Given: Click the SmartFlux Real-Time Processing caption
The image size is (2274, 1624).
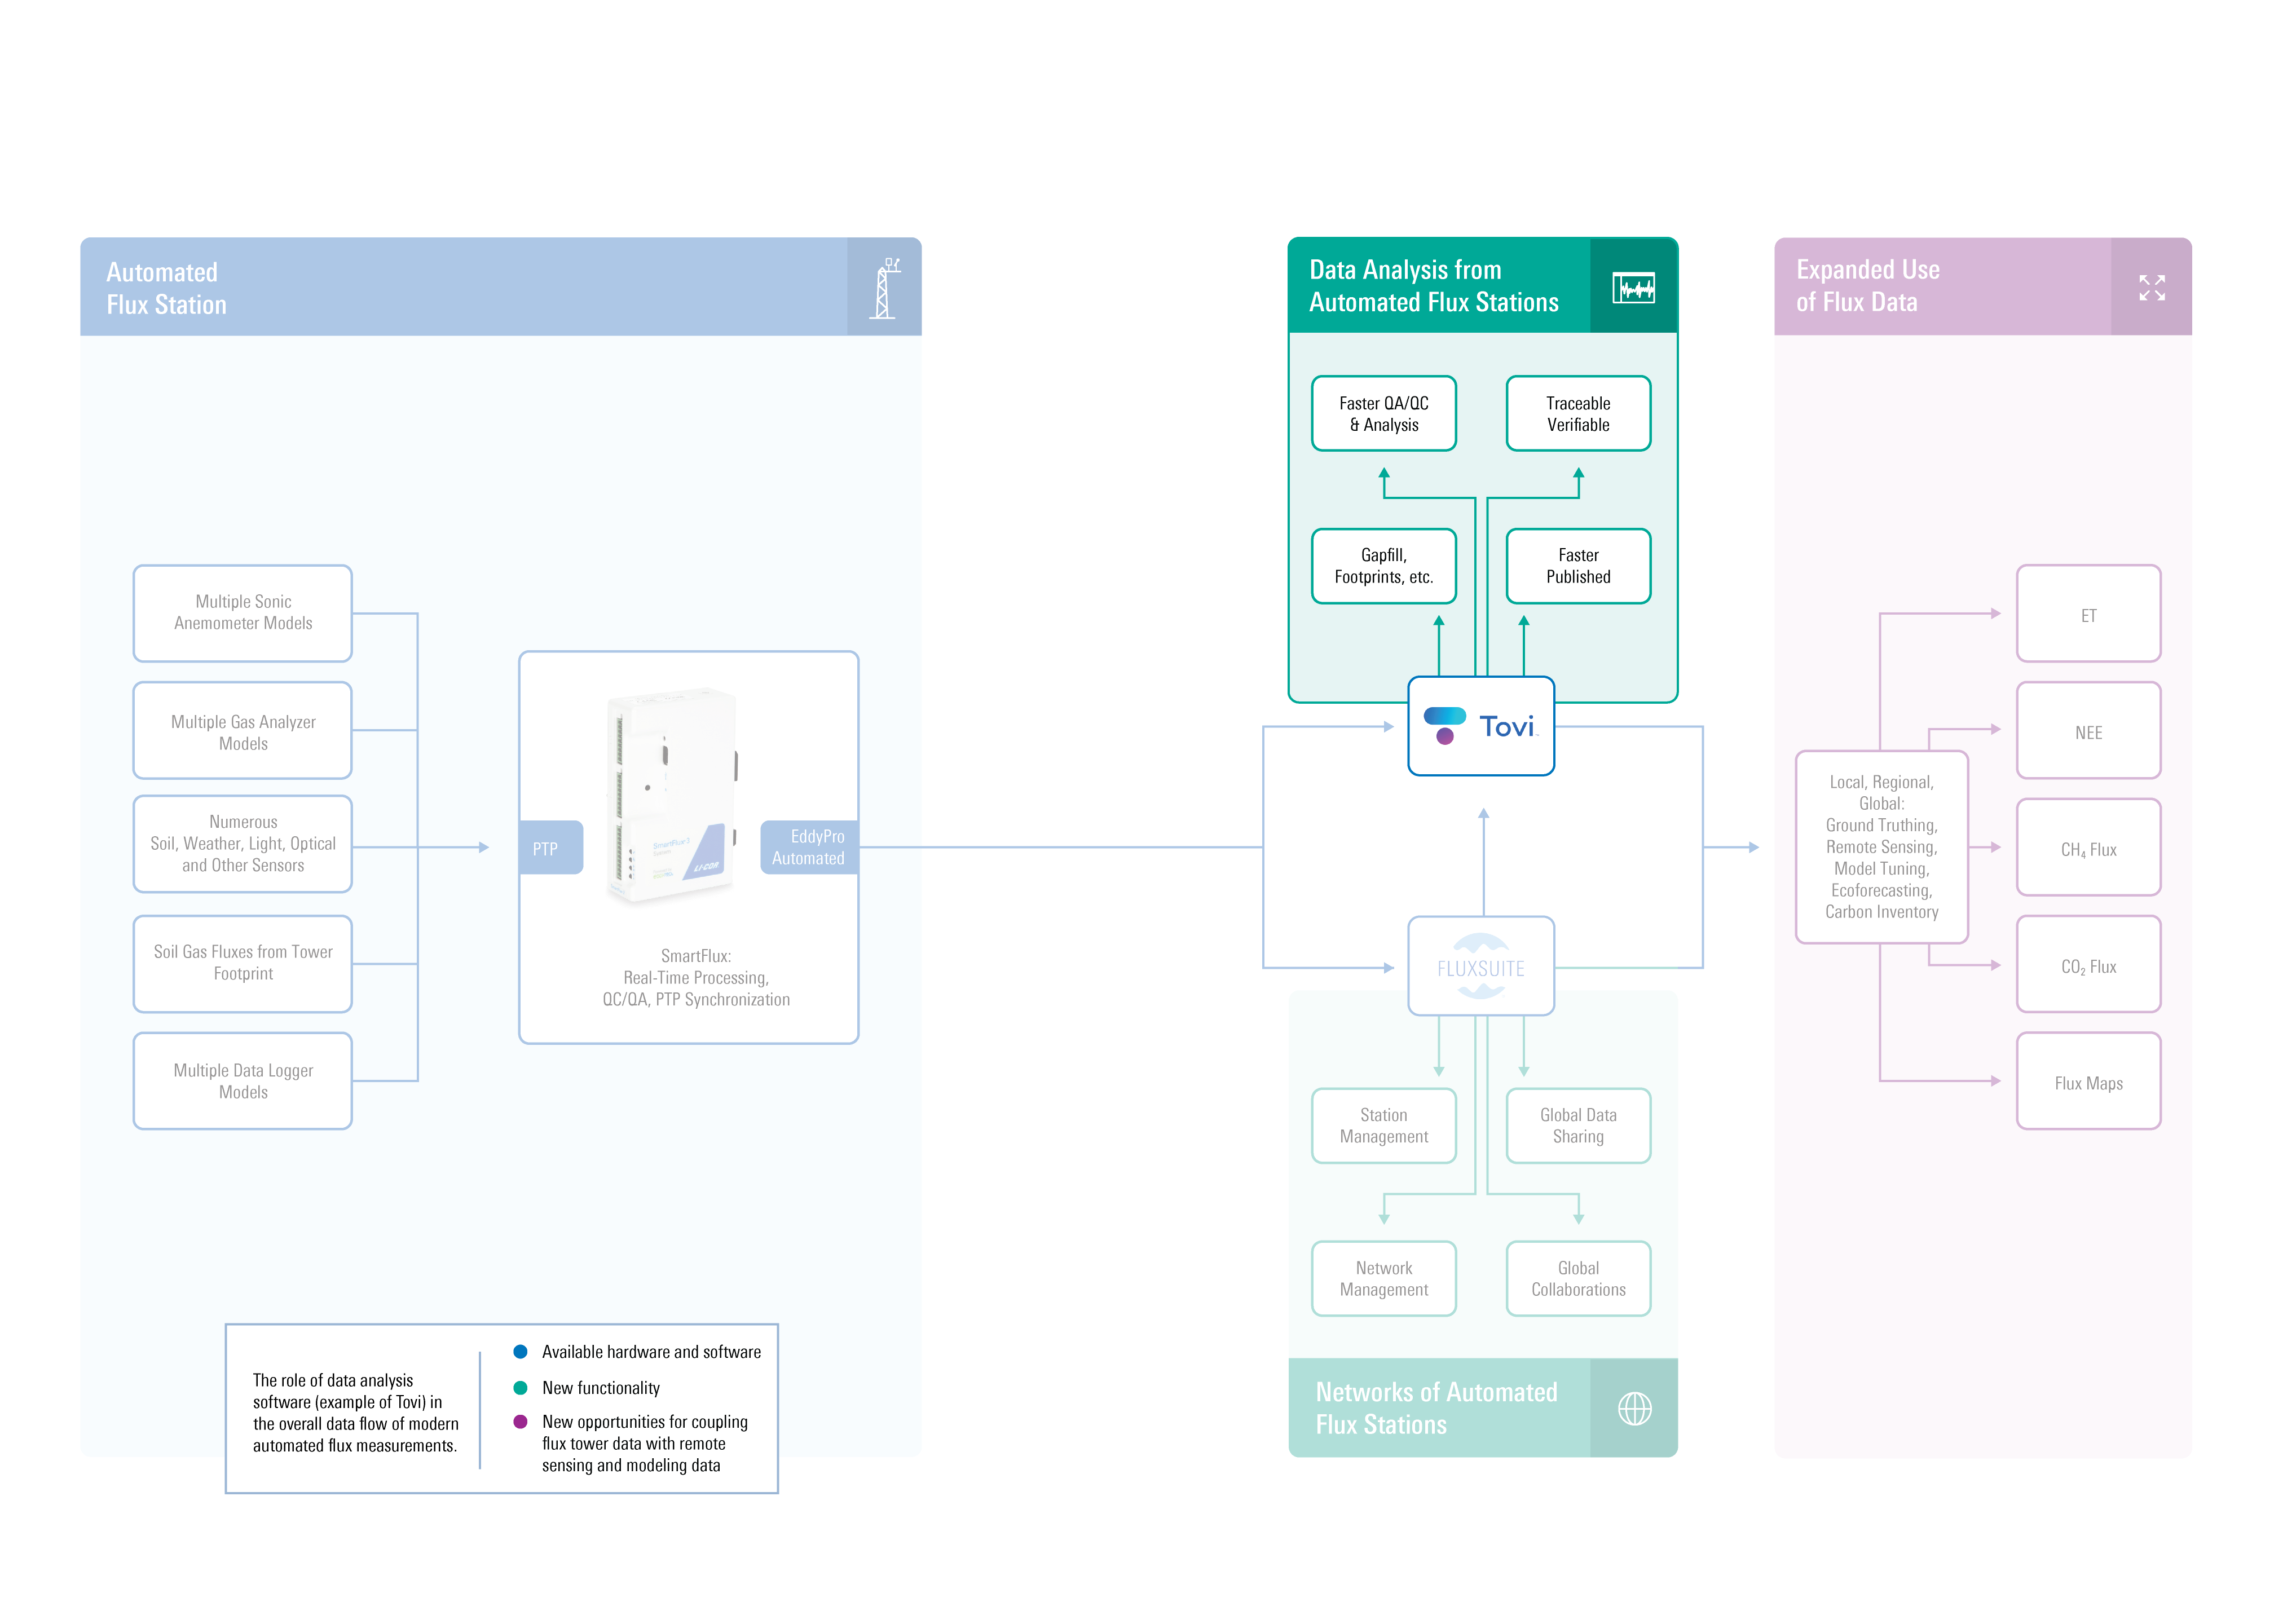Looking at the screenshot, I should tap(696, 977).
